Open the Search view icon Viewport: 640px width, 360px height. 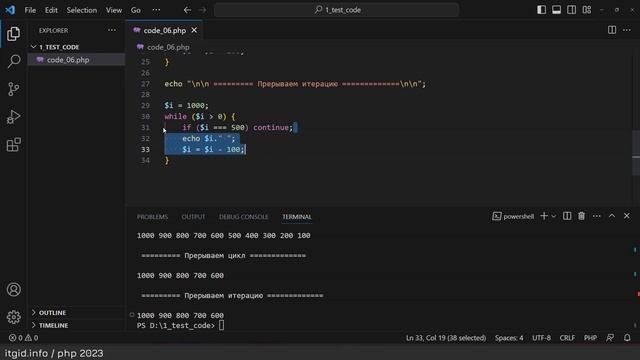click(13, 61)
